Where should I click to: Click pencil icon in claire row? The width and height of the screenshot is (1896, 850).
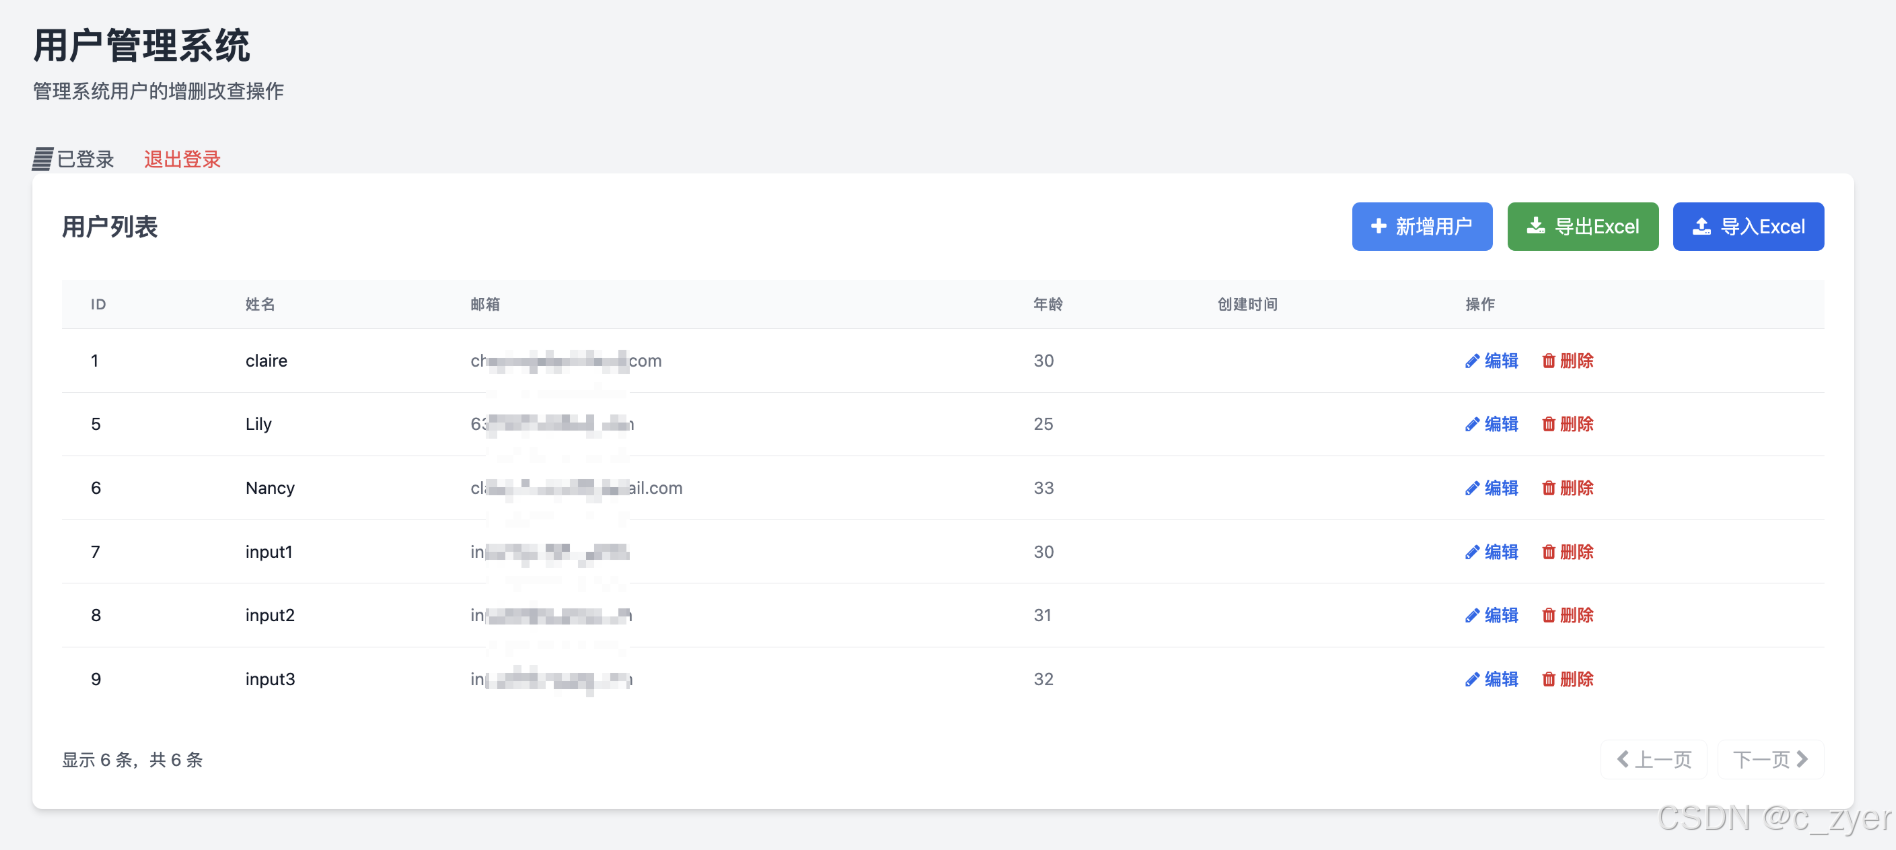tap(1472, 361)
